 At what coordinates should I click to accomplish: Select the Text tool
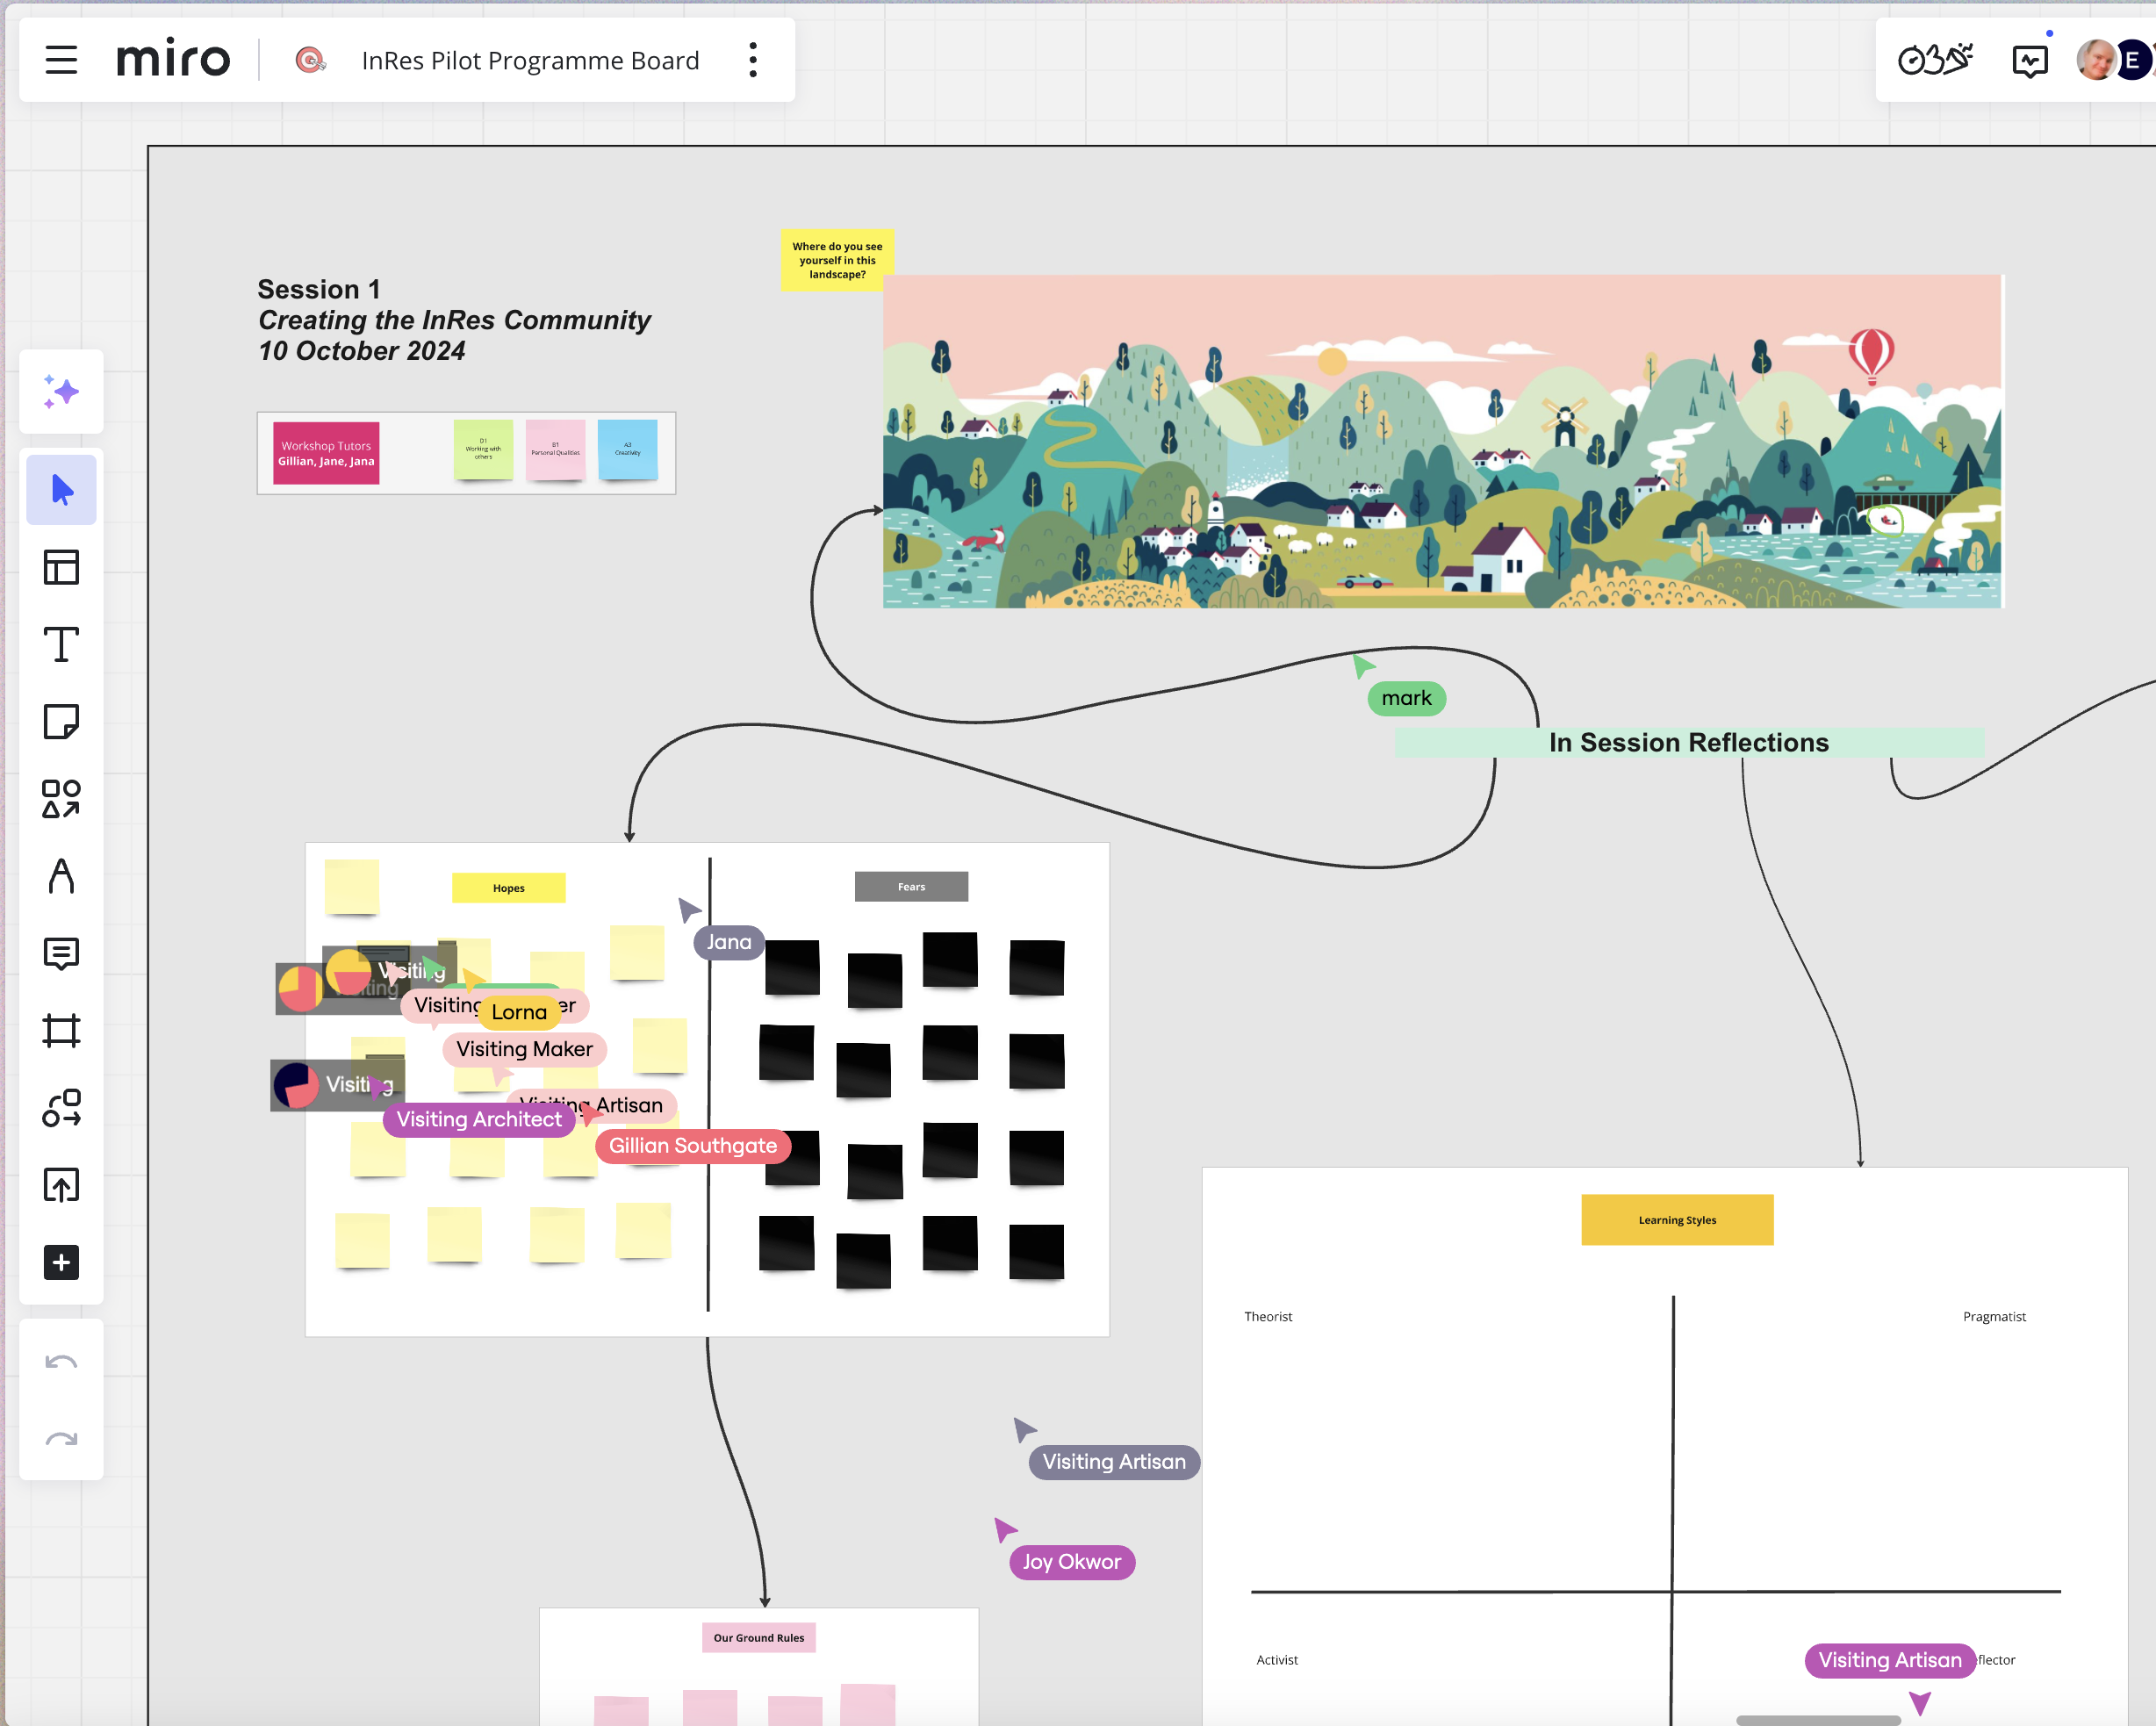[x=61, y=644]
